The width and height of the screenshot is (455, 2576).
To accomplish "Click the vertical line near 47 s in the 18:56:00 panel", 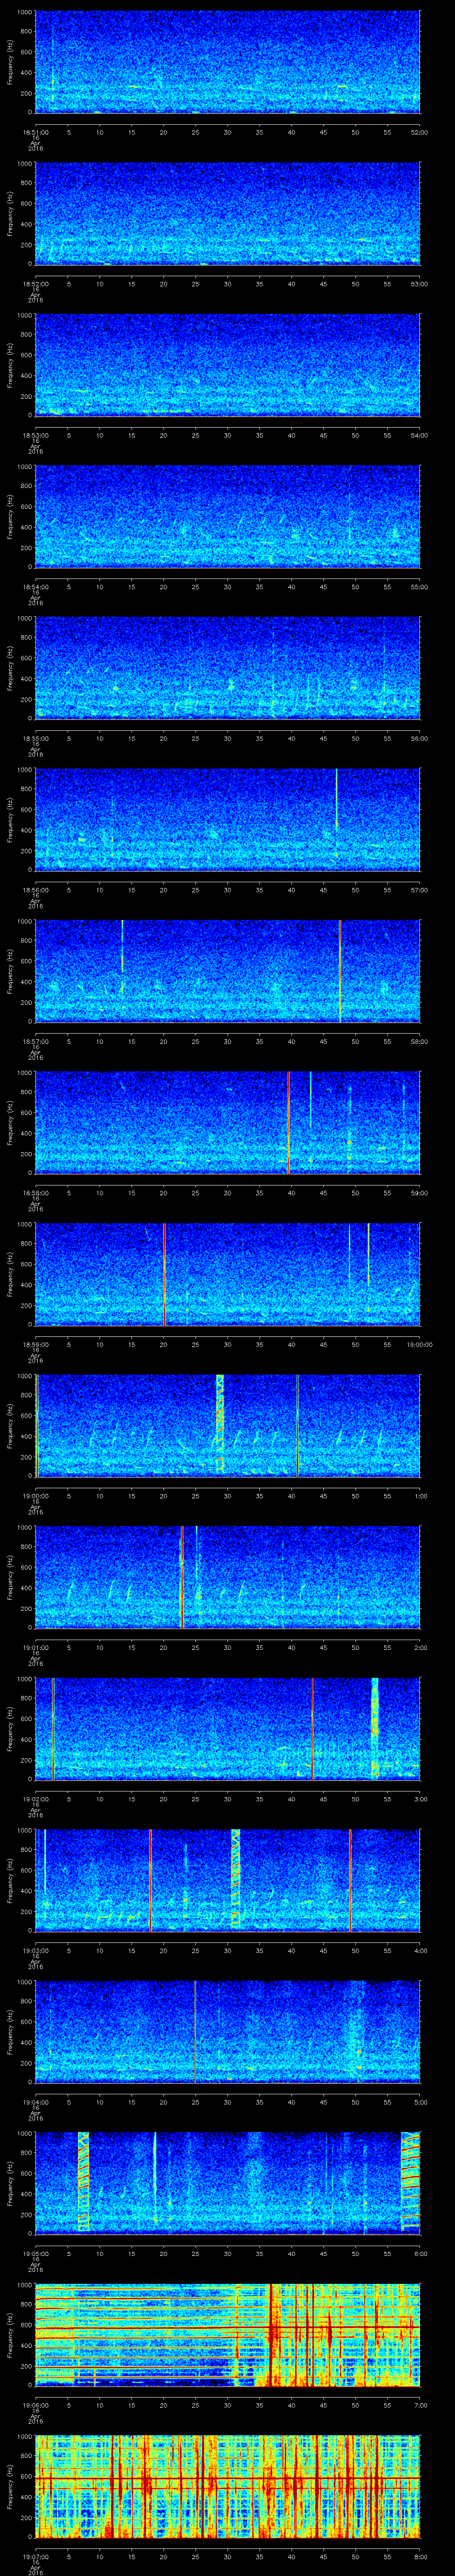I will click(x=336, y=800).
